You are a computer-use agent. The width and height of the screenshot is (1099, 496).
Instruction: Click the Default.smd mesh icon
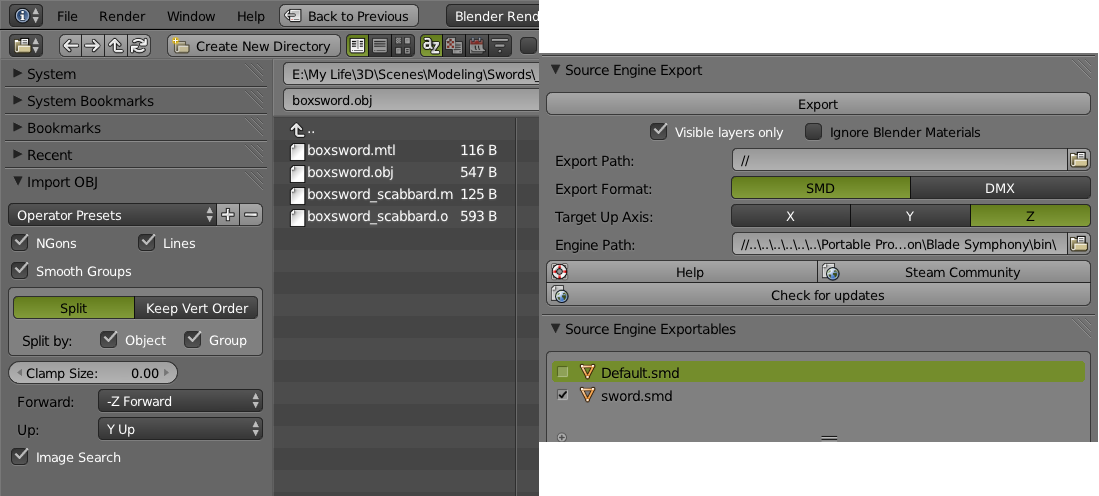point(587,373)
